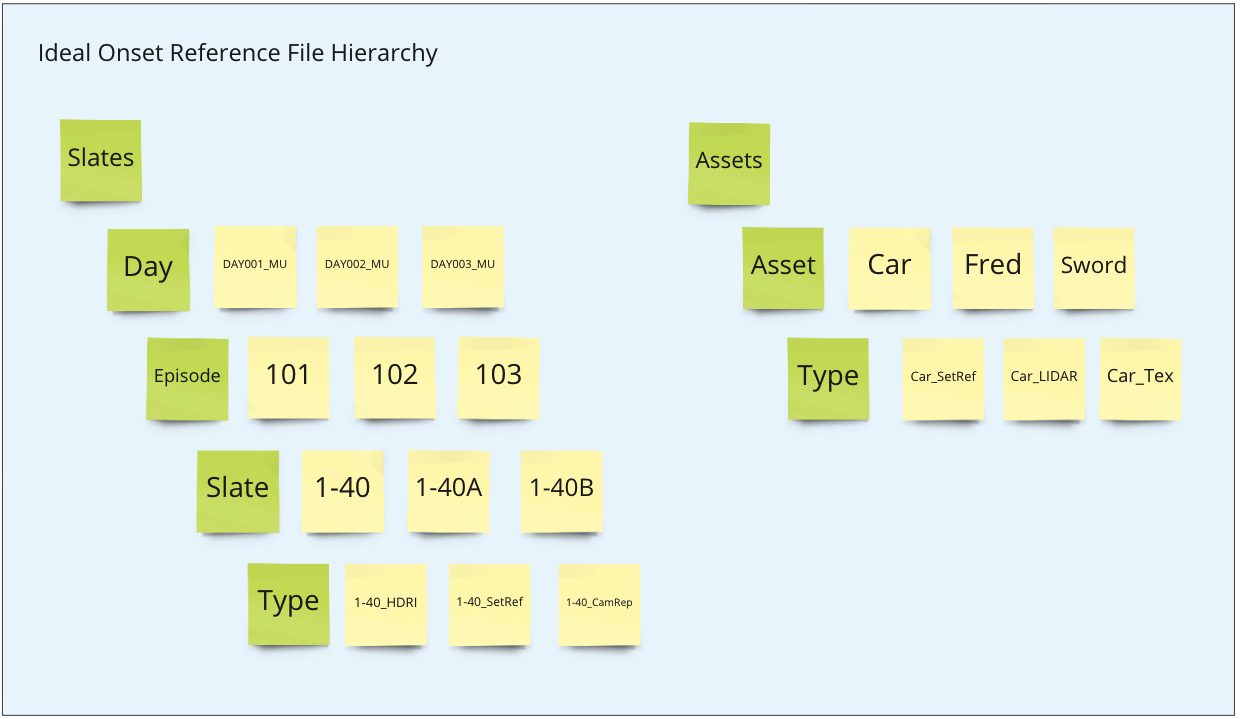Select the green Day sticky note
1242x719 pixels.
[x=148, y=269]
